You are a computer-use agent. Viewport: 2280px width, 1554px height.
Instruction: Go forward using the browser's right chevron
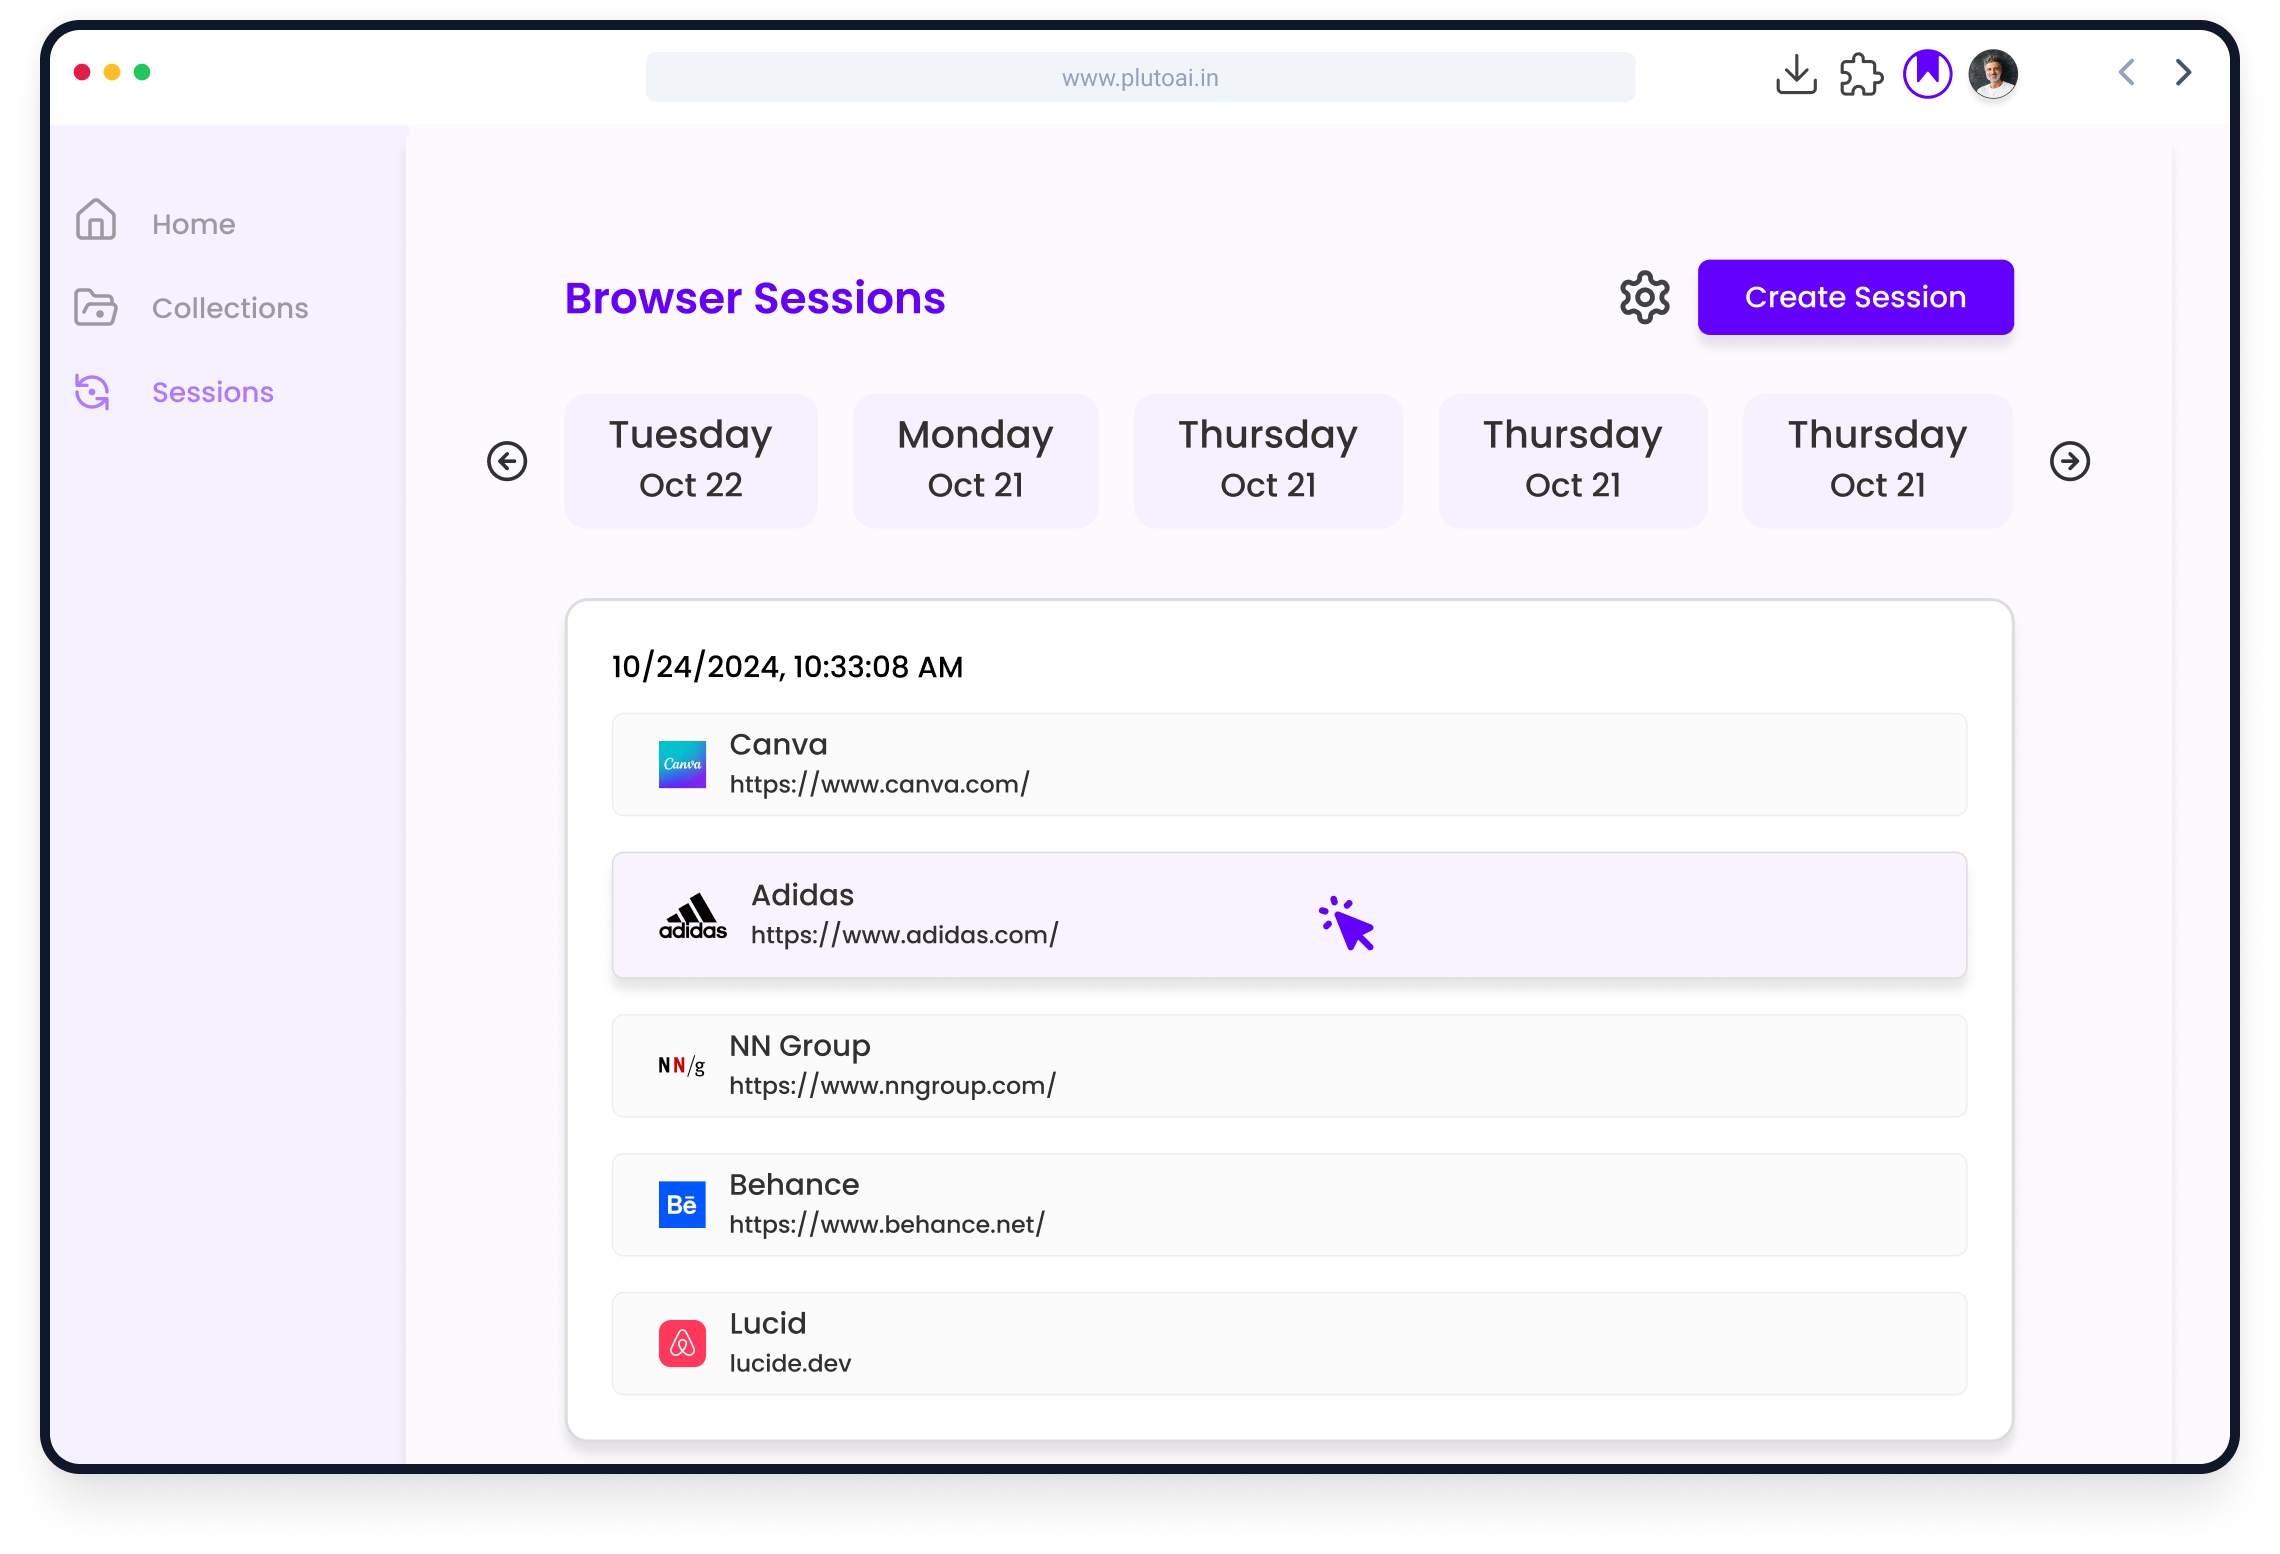tap(2183, 72)
